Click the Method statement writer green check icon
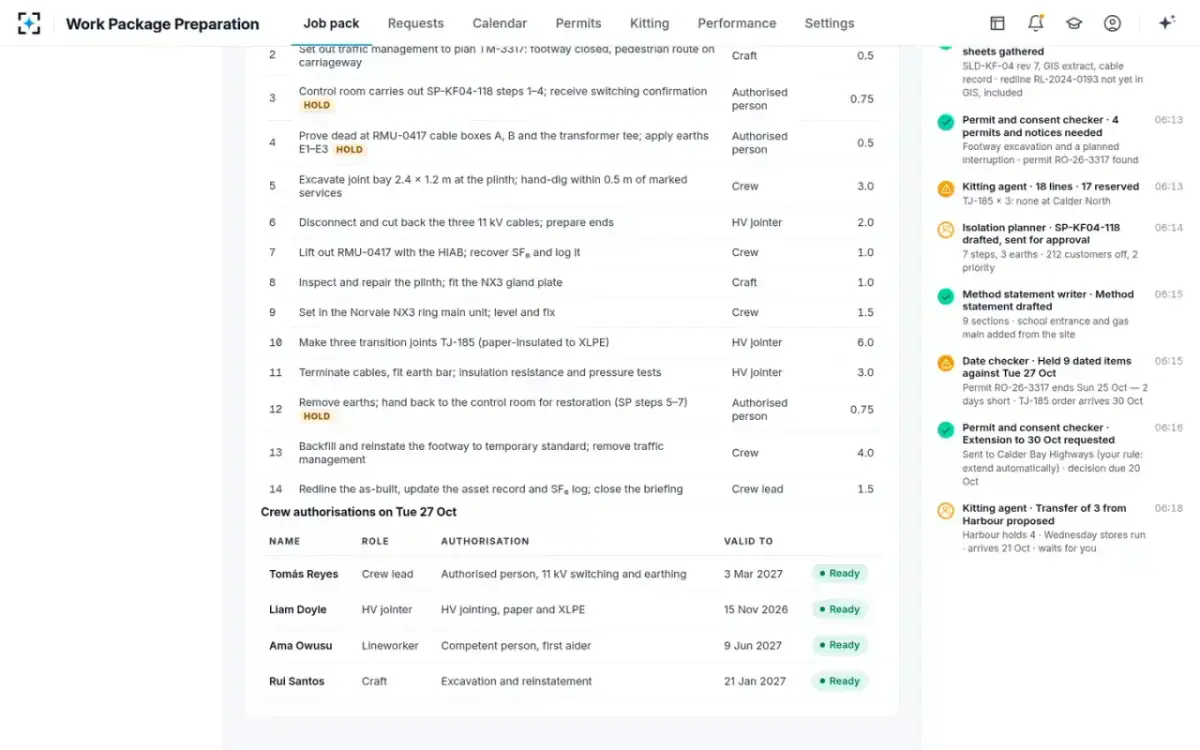 click(x=945, y=297)
